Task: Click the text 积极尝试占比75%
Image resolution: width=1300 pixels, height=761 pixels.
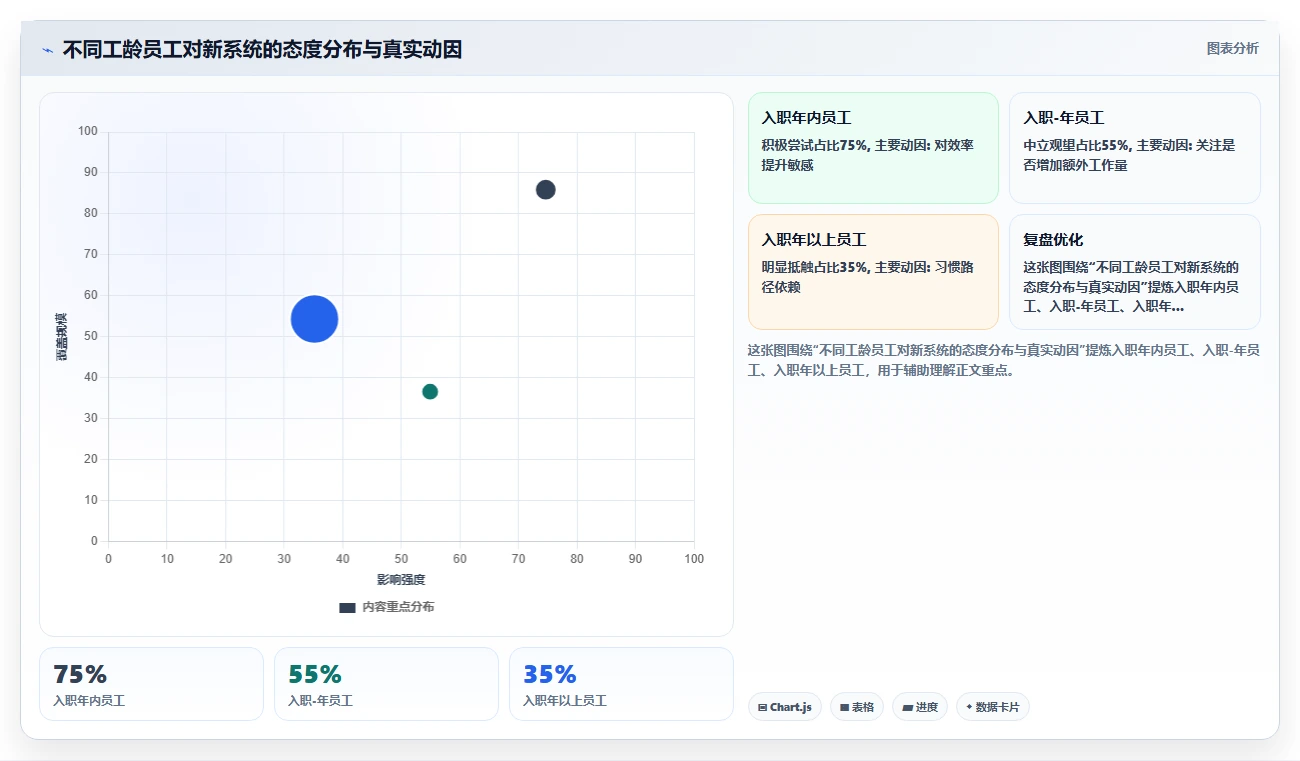Action: click(815, 145)
